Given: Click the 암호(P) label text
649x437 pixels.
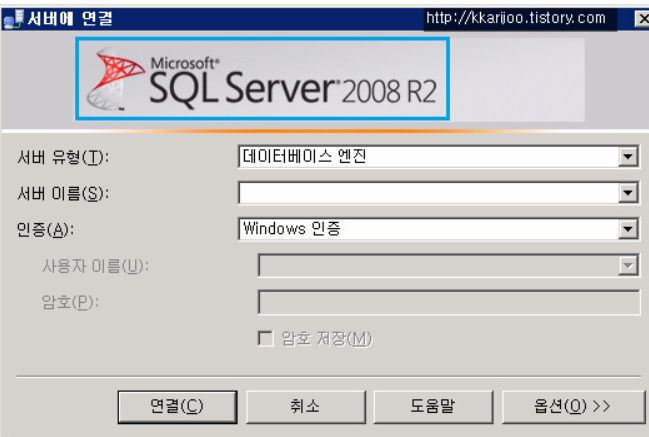Looking at the screenshot, I should (70, 302).
